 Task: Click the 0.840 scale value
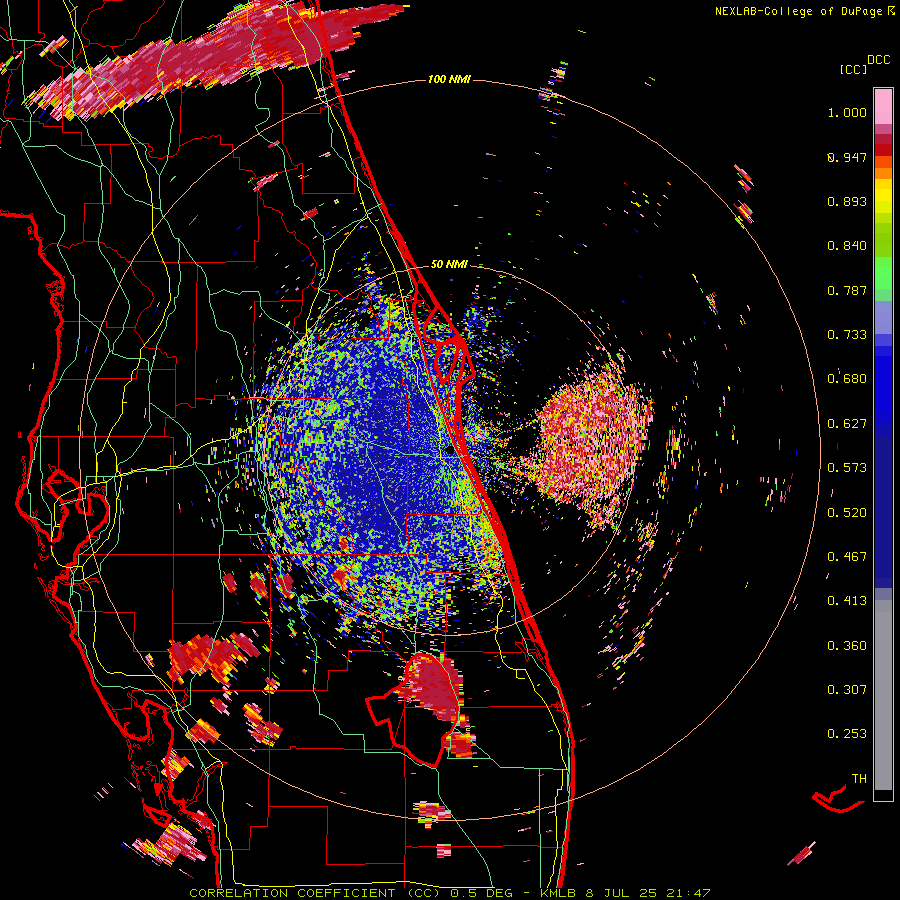[x=847, y=246]
